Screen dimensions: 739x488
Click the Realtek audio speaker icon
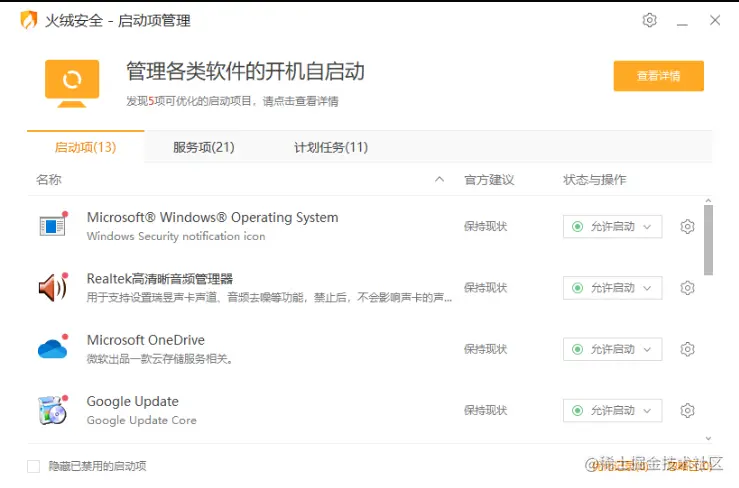tap(53, 287)
